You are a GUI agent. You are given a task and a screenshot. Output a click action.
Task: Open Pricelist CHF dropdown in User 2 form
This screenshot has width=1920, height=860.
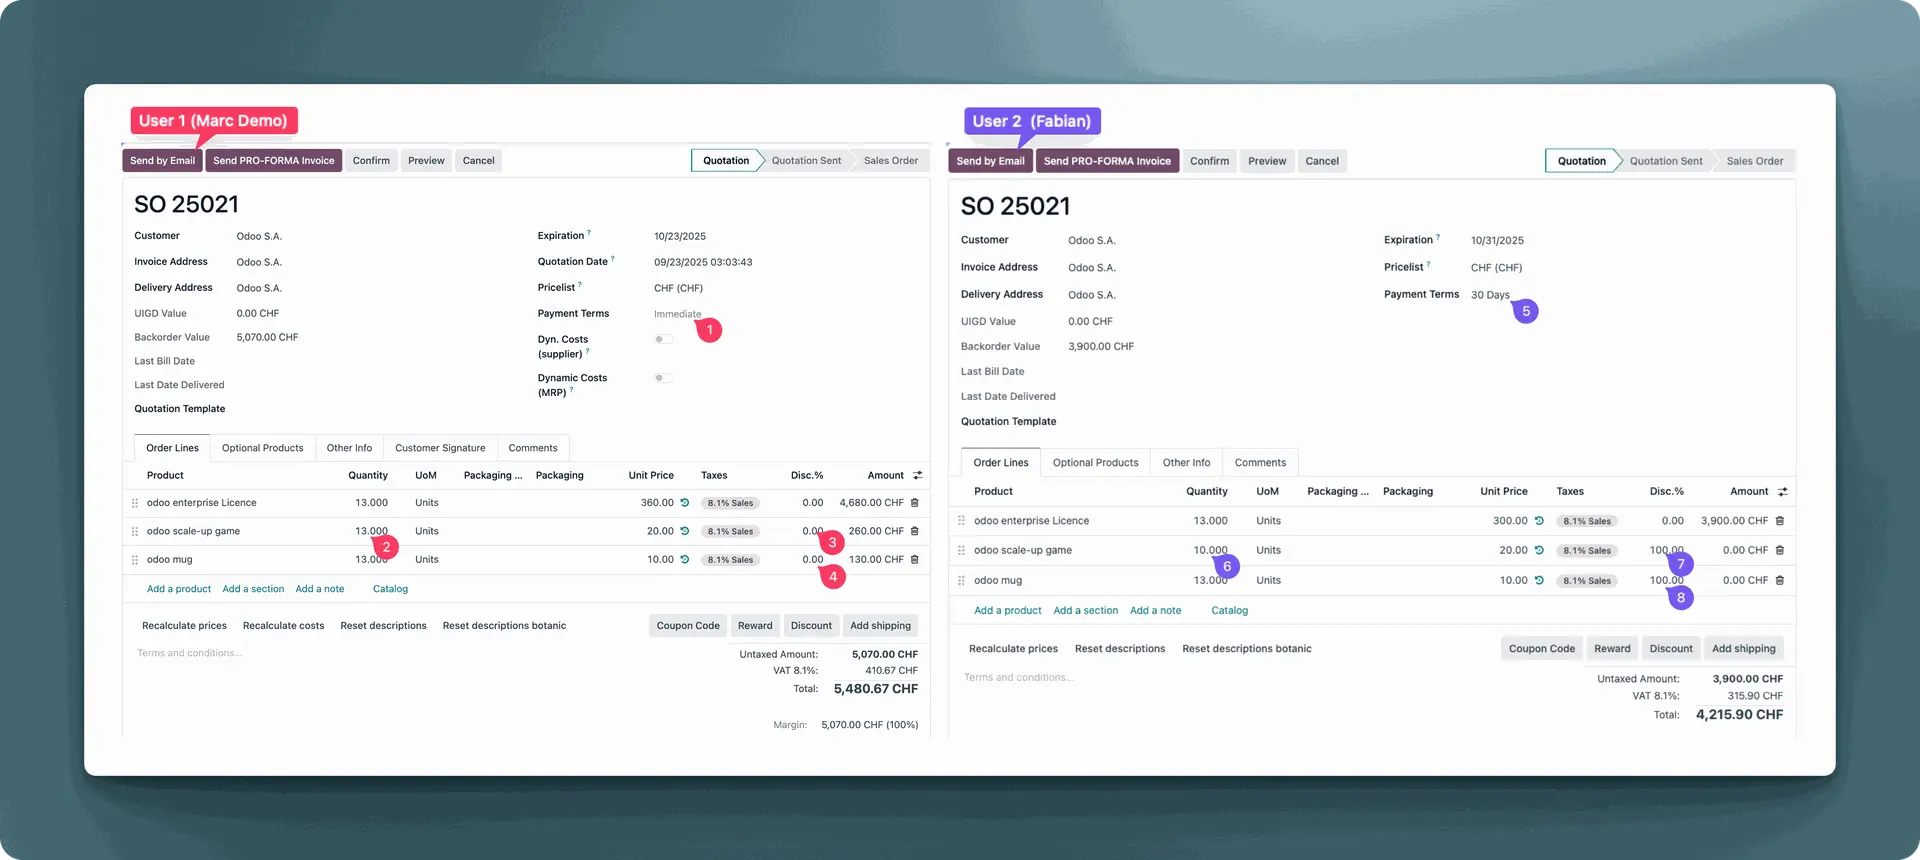coord(1496,268)
